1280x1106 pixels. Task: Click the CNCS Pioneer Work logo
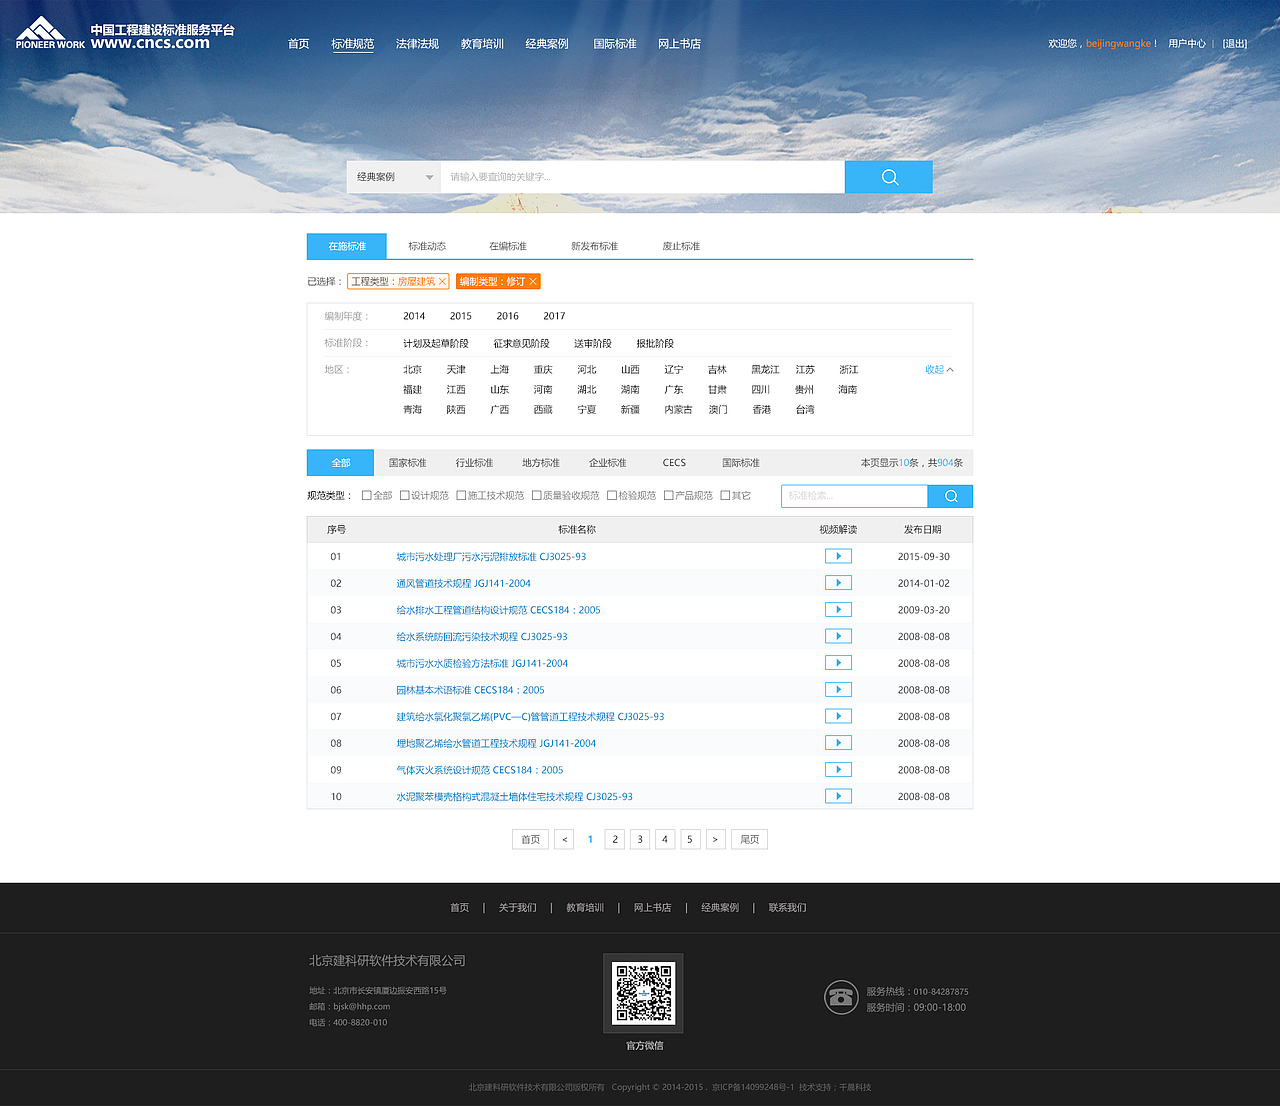point(125,33)
